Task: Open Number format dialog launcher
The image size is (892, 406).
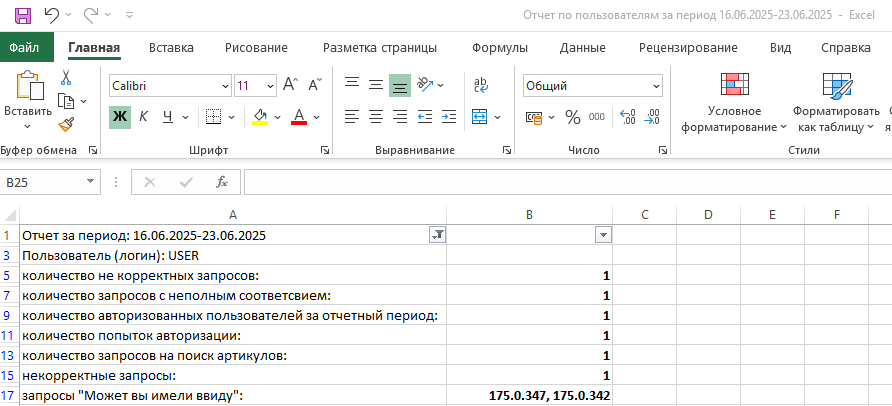Action: [662, 150]
